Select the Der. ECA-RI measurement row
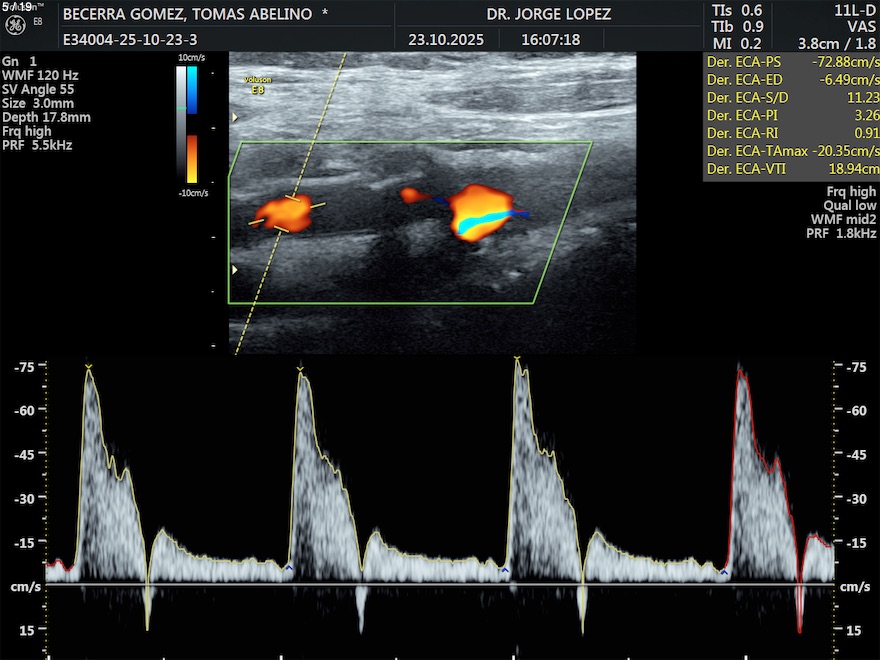 (790, 134)
